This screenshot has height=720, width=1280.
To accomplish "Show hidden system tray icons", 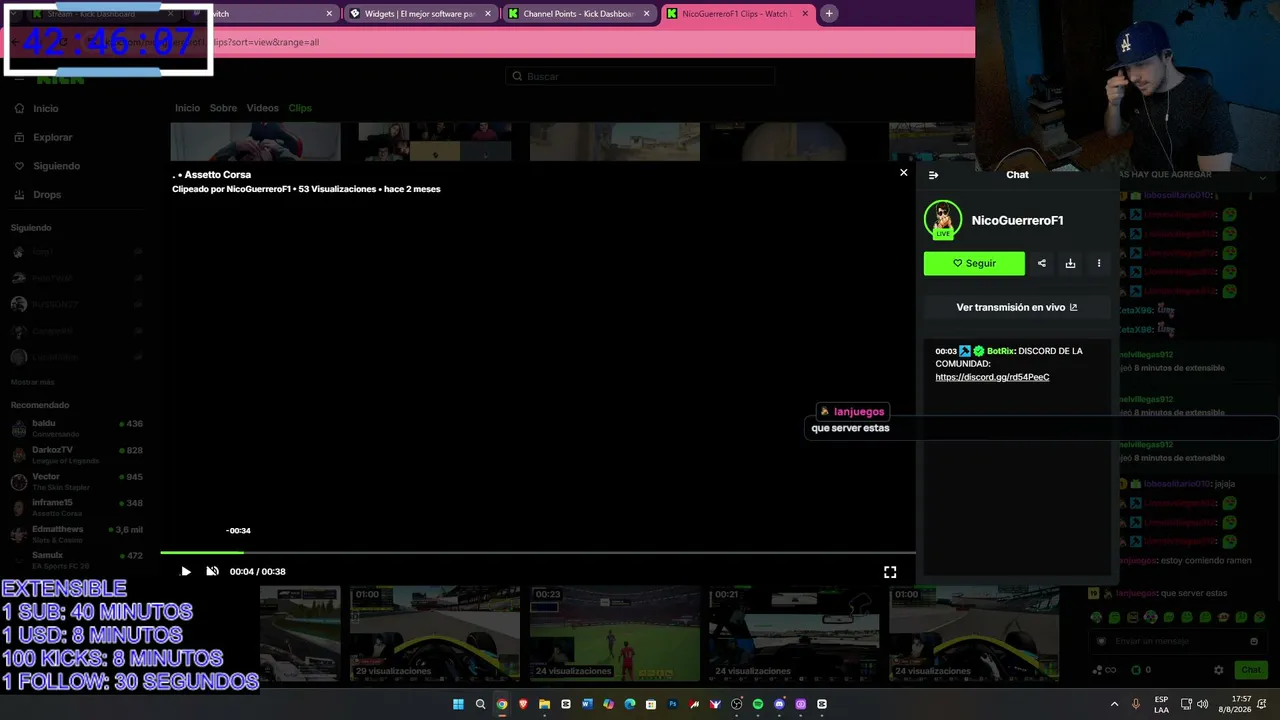I will point(1114,704).
